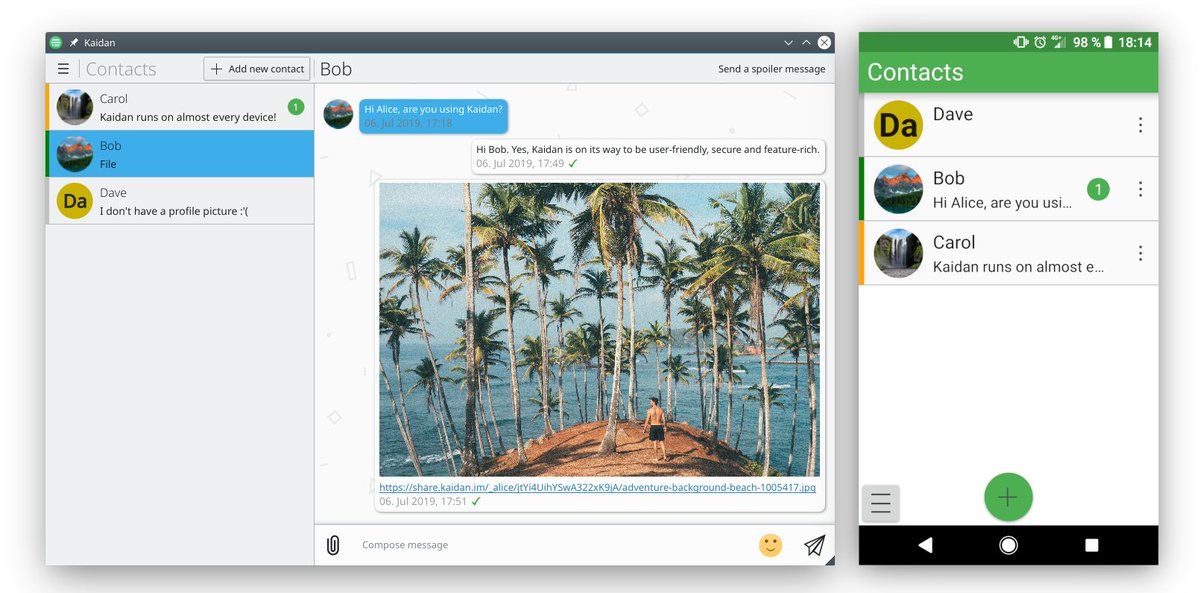
Task: Open the palm tree beach image
Action: point(599,329)
